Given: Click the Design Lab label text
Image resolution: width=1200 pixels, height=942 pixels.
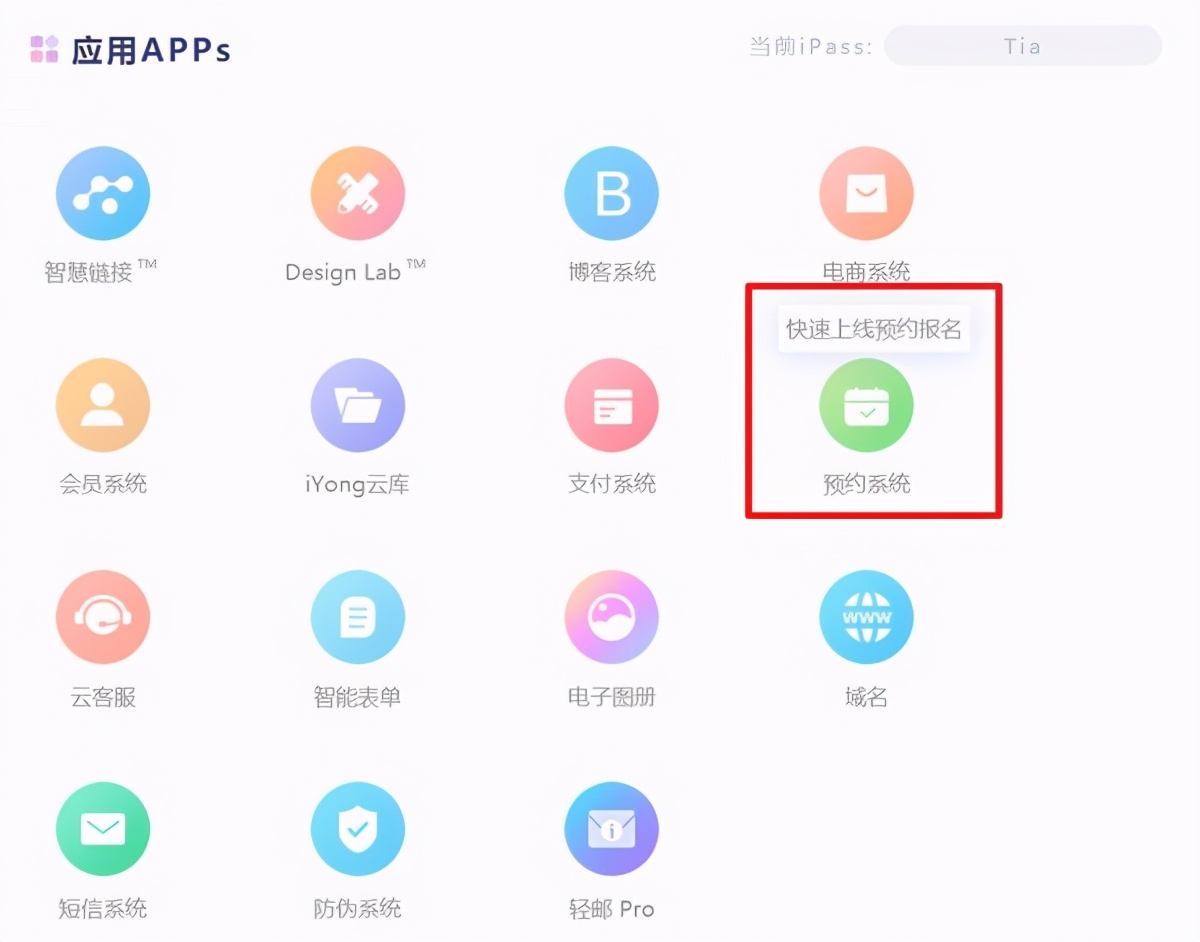Looking at the screenshot, I should (355, 271).
